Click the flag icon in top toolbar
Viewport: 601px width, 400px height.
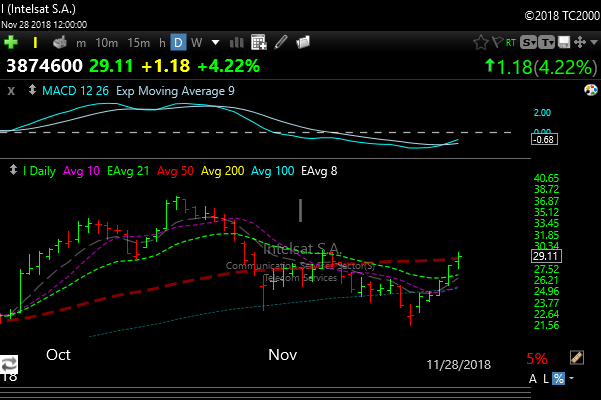click(497, 42)
